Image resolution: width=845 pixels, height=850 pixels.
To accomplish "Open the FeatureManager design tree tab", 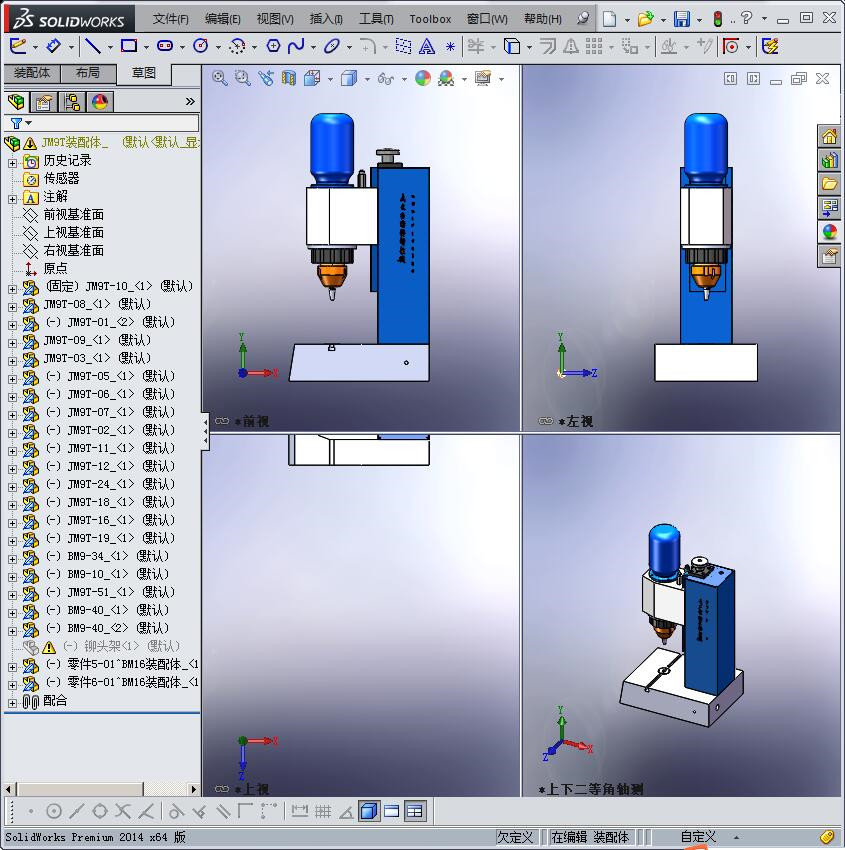I will (x=16, y=102).
